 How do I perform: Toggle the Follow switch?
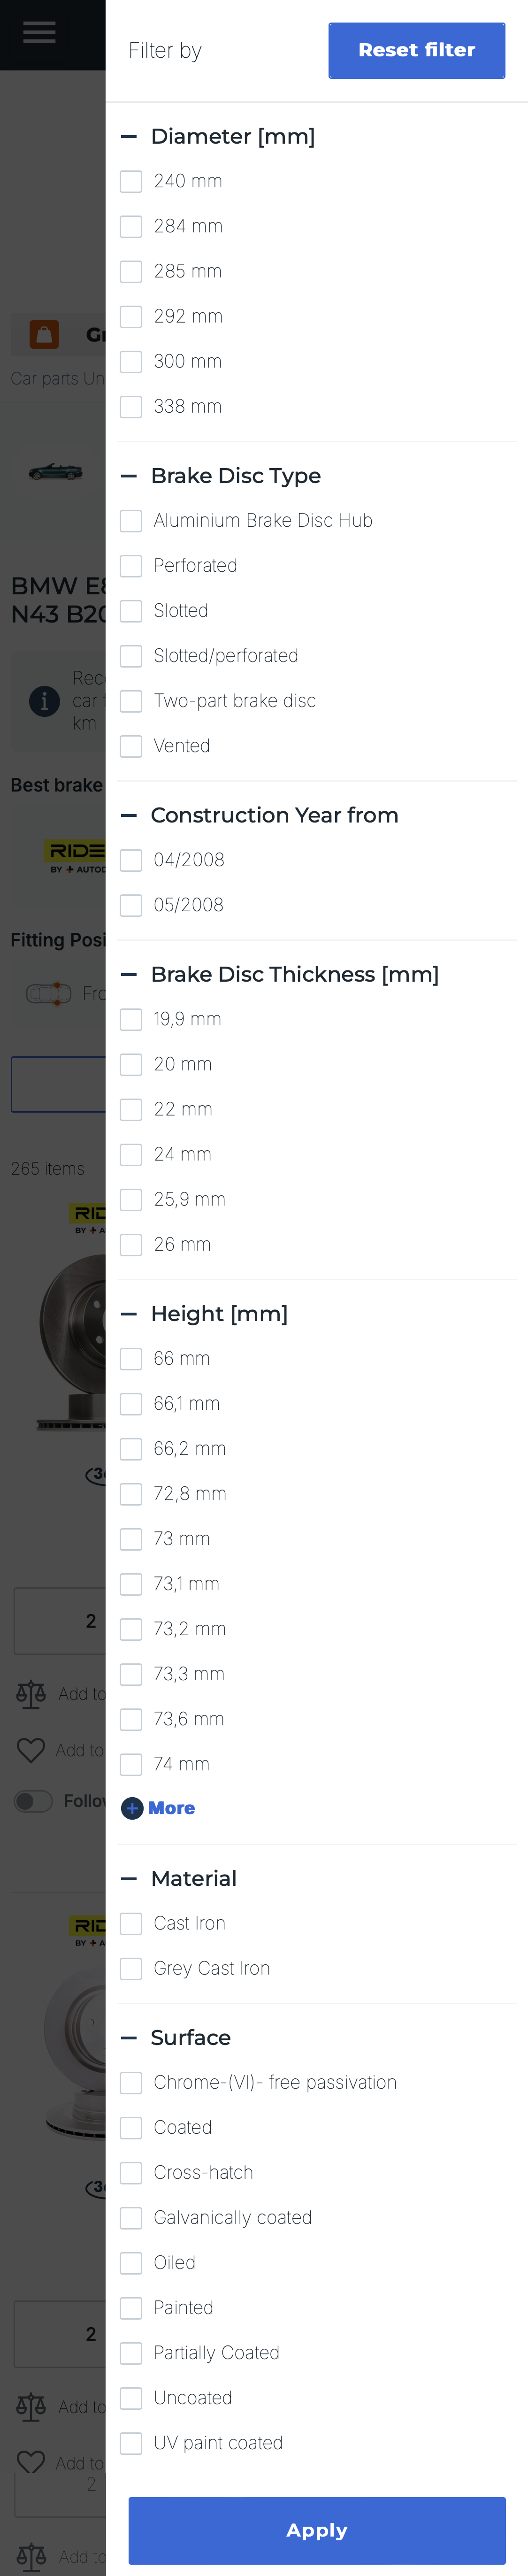click(x=33, y=1801)
